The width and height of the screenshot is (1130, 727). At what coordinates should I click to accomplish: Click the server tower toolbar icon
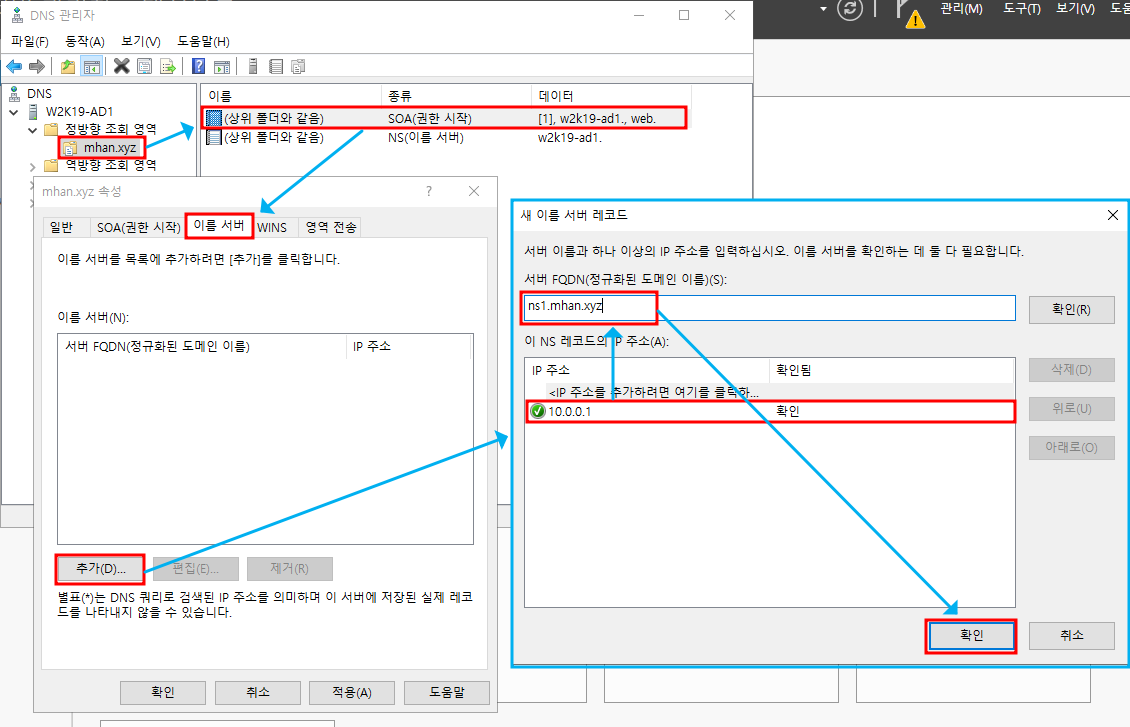pos(253,67)
